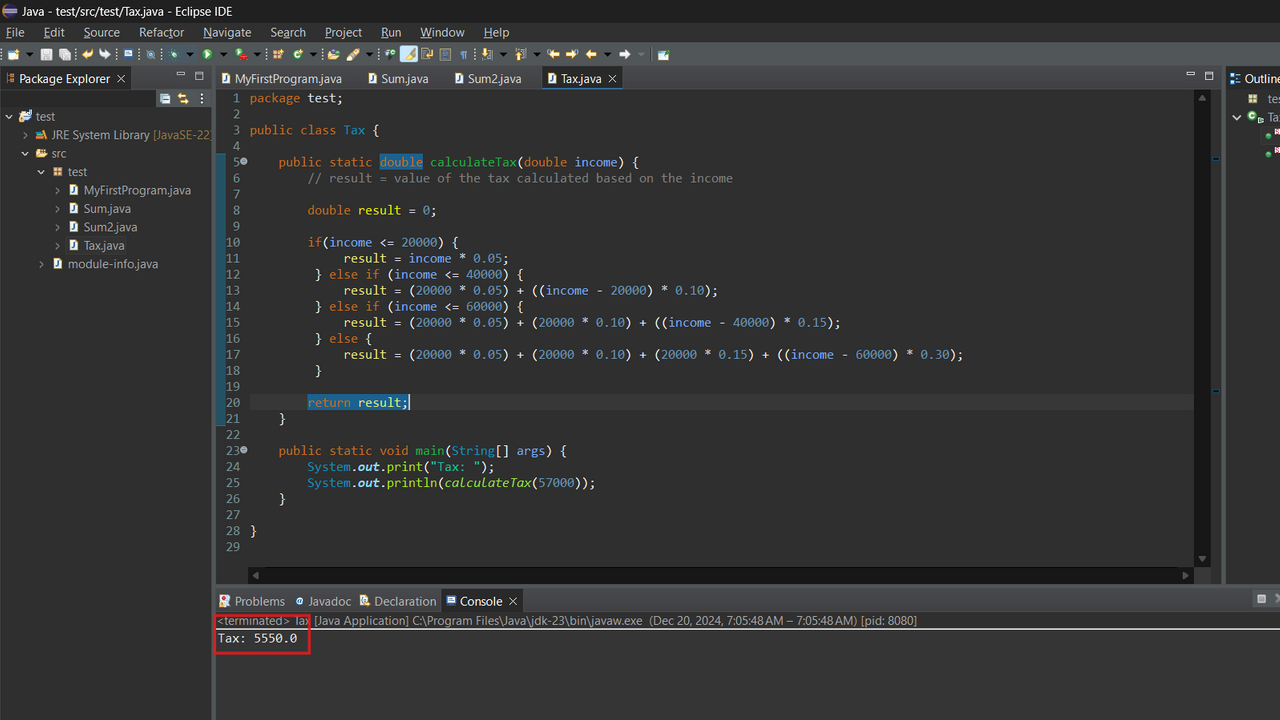Open dropdown arrow beside Run icon
The height and width of the screenshot is (720, 1280).
[223, 54]
